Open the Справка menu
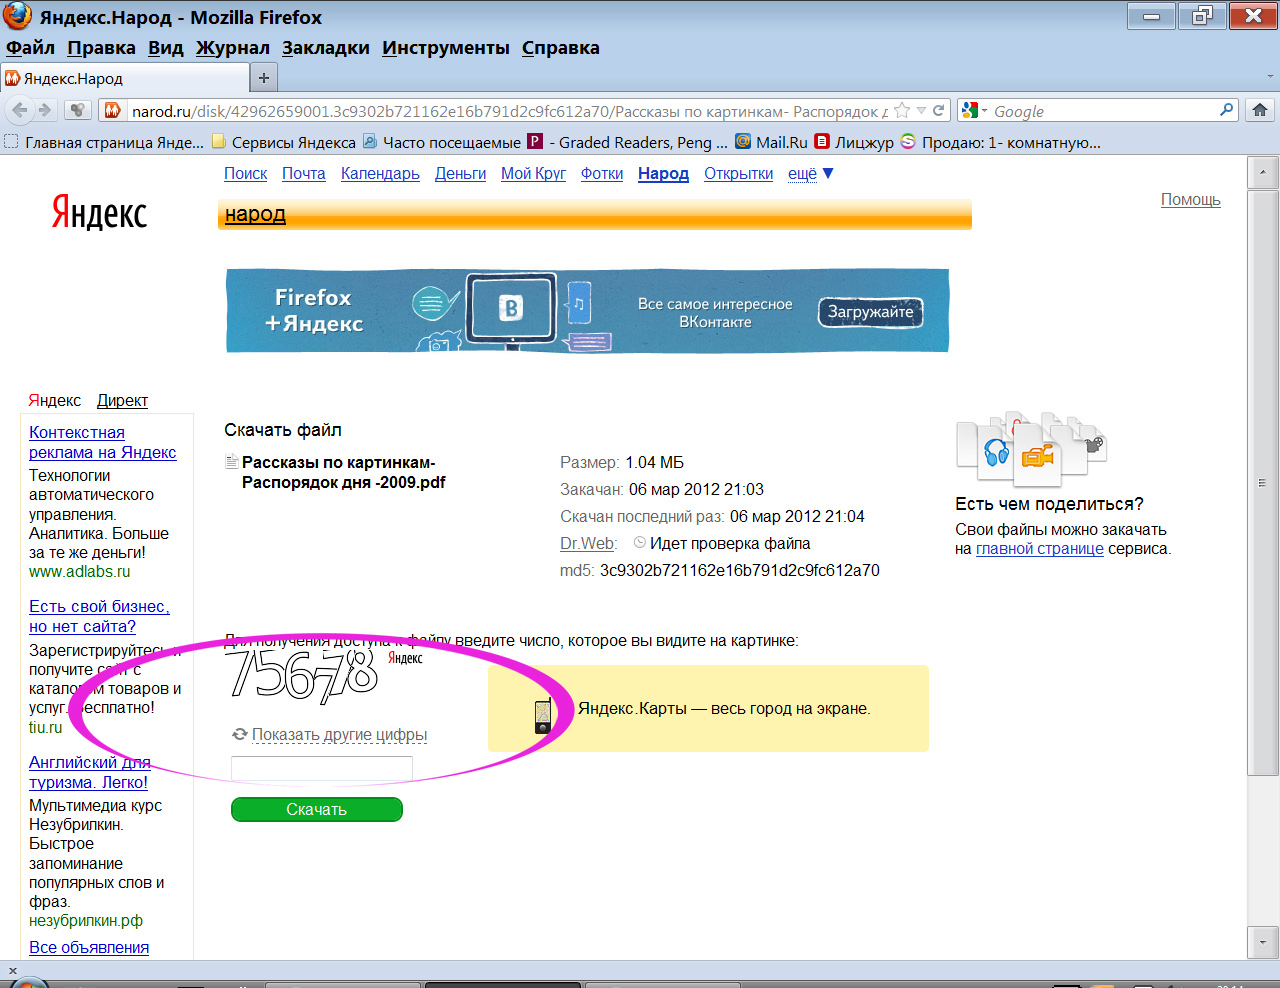Screen dimensions: 1280x988 [x=561, y=48]
